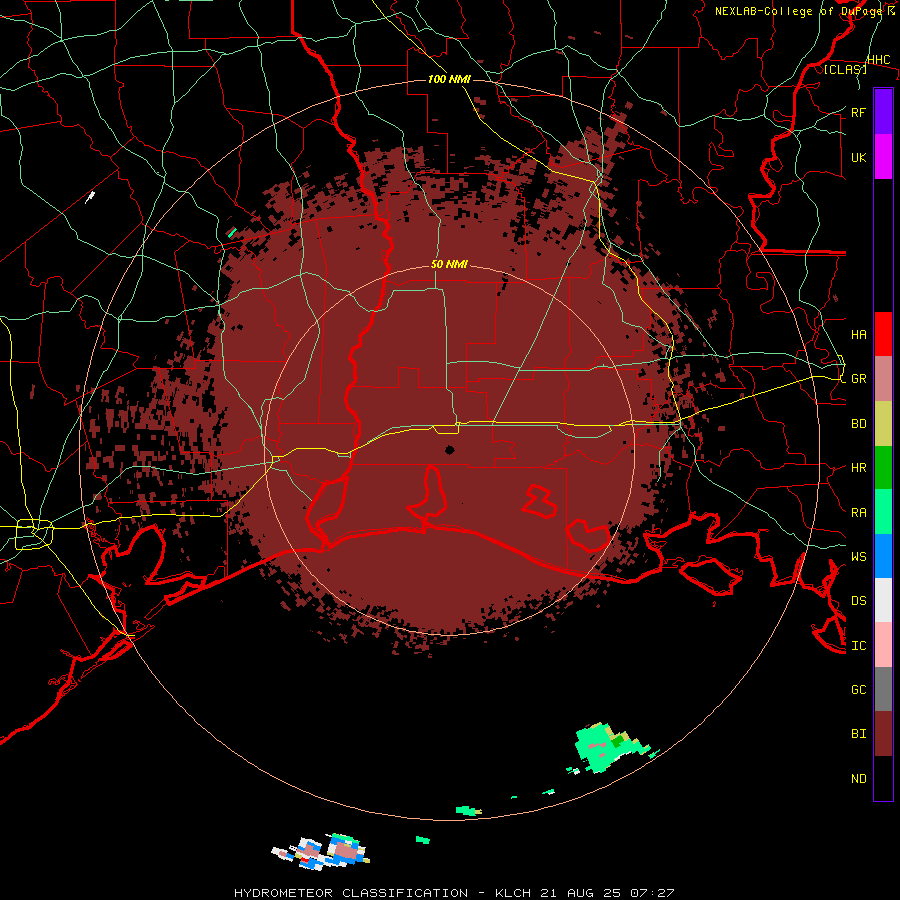Click the HA legend label

(x=859, y=334)
